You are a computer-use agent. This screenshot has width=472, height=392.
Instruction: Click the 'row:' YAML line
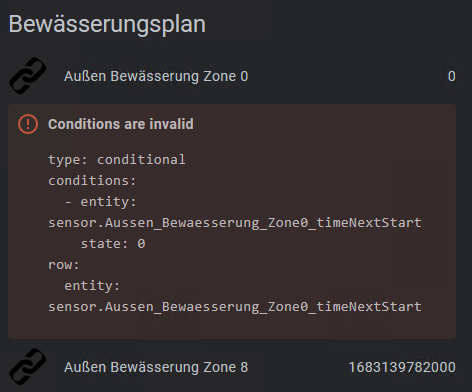(64, 265)
